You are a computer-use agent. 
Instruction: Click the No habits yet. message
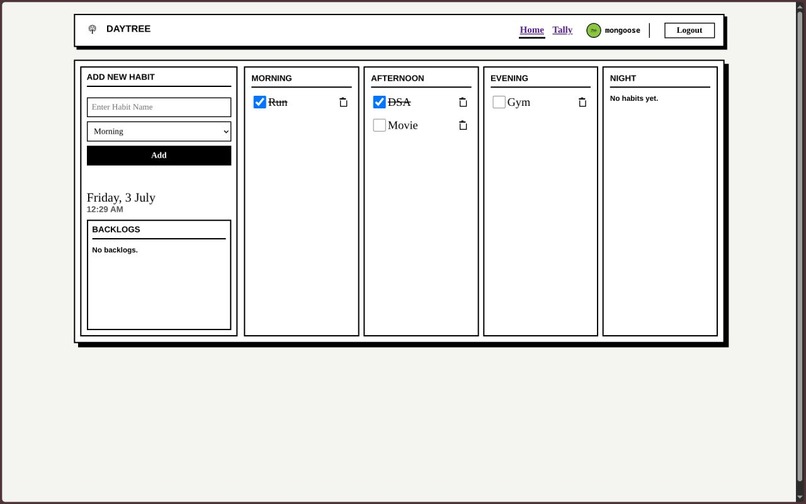(x=634, y=98)
